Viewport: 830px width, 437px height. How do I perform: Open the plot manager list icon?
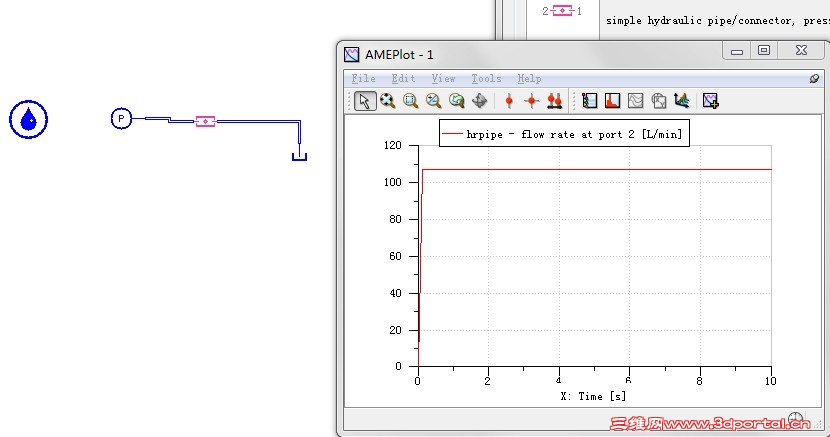589,101
